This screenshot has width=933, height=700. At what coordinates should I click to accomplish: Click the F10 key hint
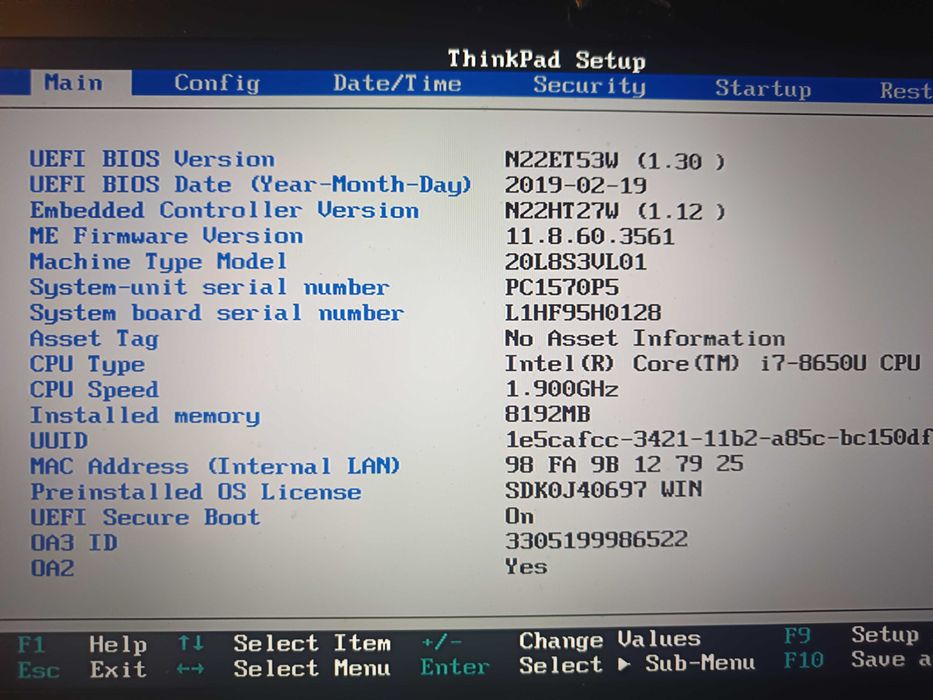click(804, 660)
